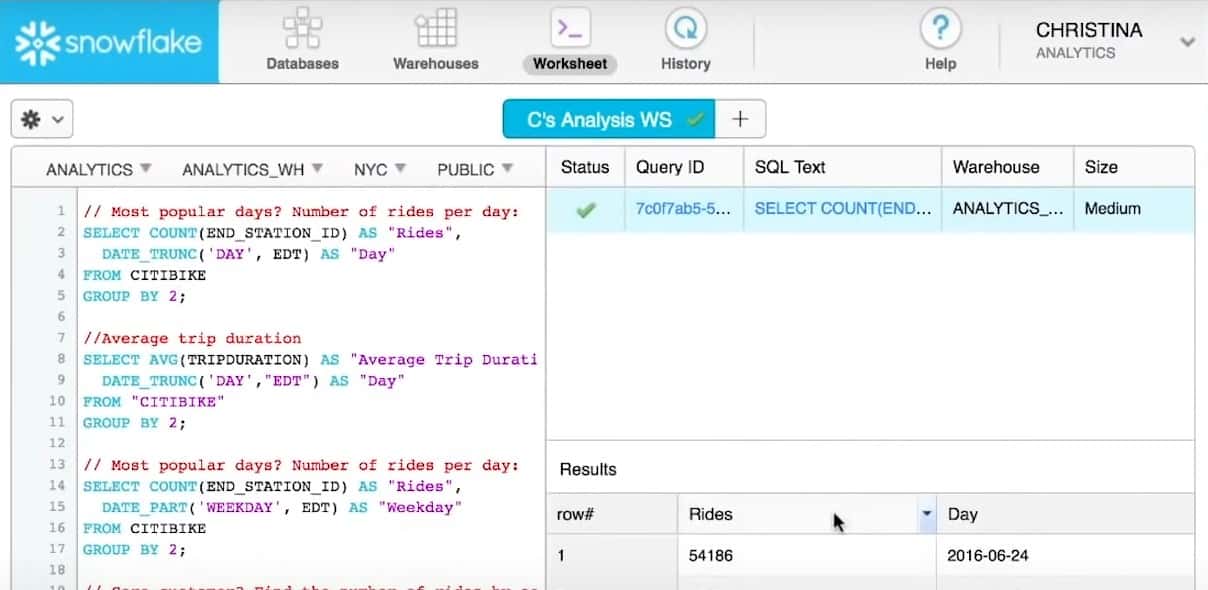Click line number 12 in the gutter
Viewport: 1208px width, 590px height.
(x=57, y=443)
